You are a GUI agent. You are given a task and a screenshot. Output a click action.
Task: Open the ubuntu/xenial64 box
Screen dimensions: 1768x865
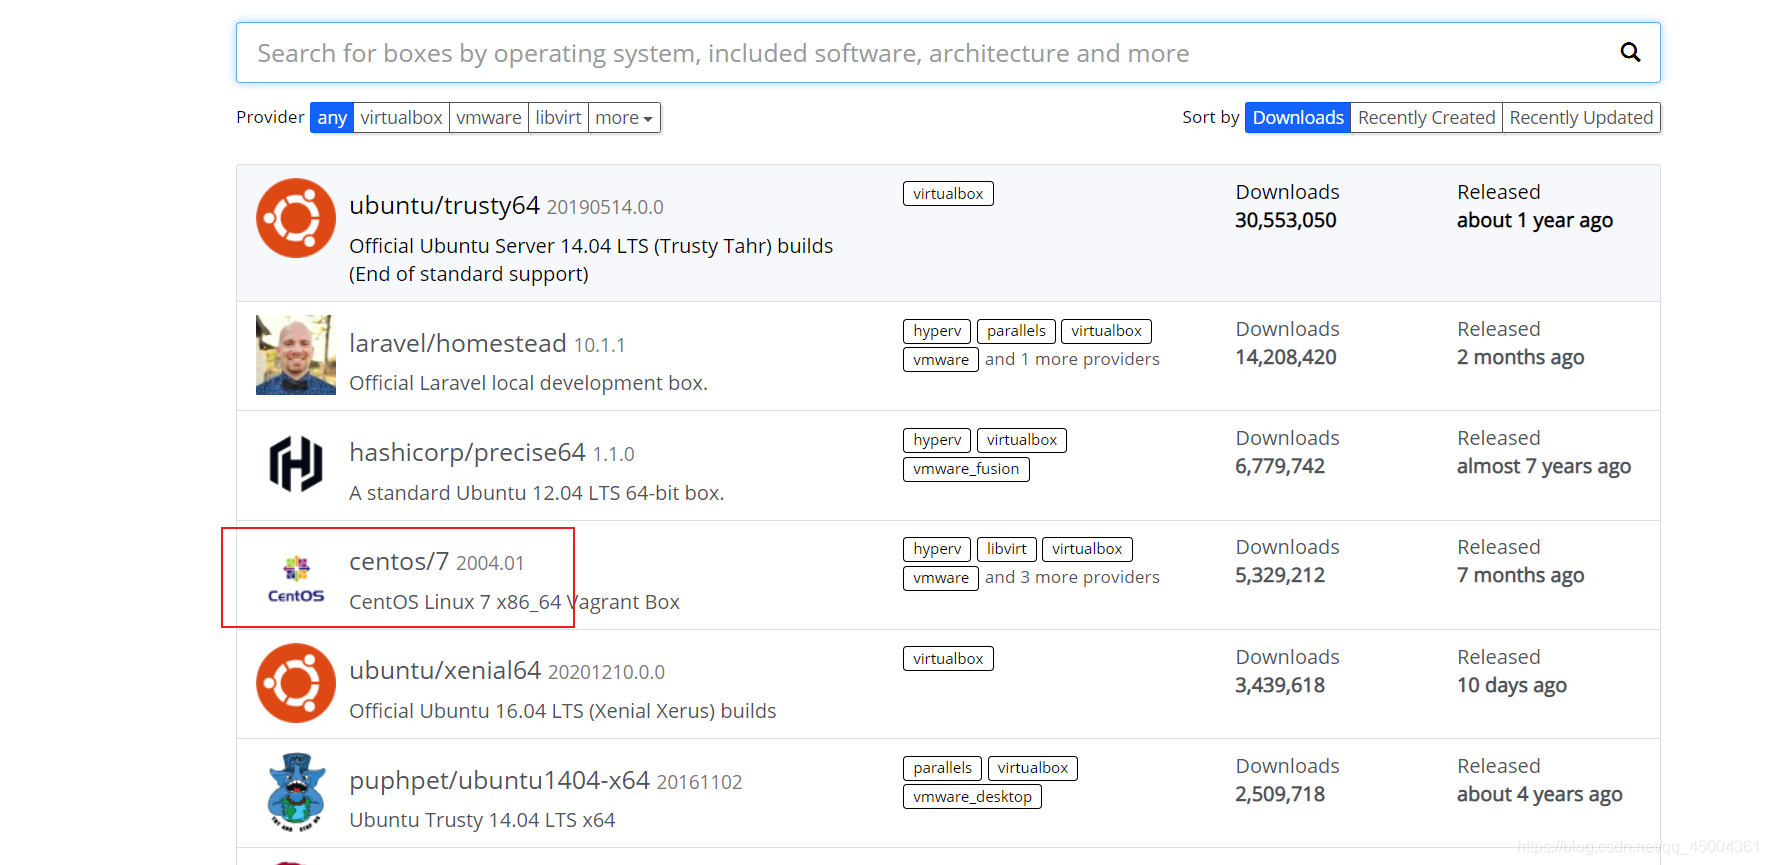coord(445,671)
